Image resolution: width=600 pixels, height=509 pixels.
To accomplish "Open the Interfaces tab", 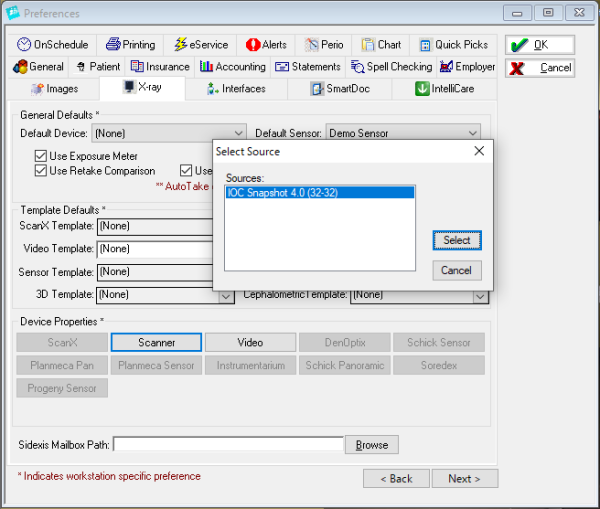I will [236, 89].
